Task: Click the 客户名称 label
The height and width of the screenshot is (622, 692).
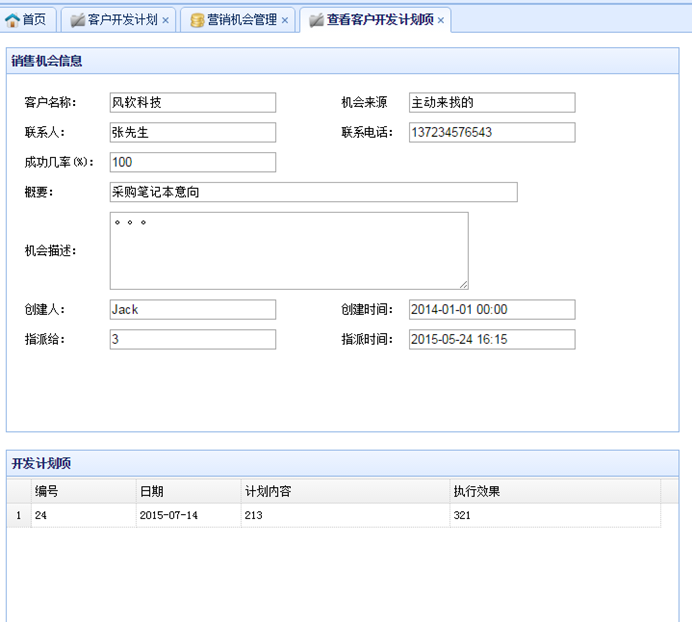Action: [x=50, y=102]
